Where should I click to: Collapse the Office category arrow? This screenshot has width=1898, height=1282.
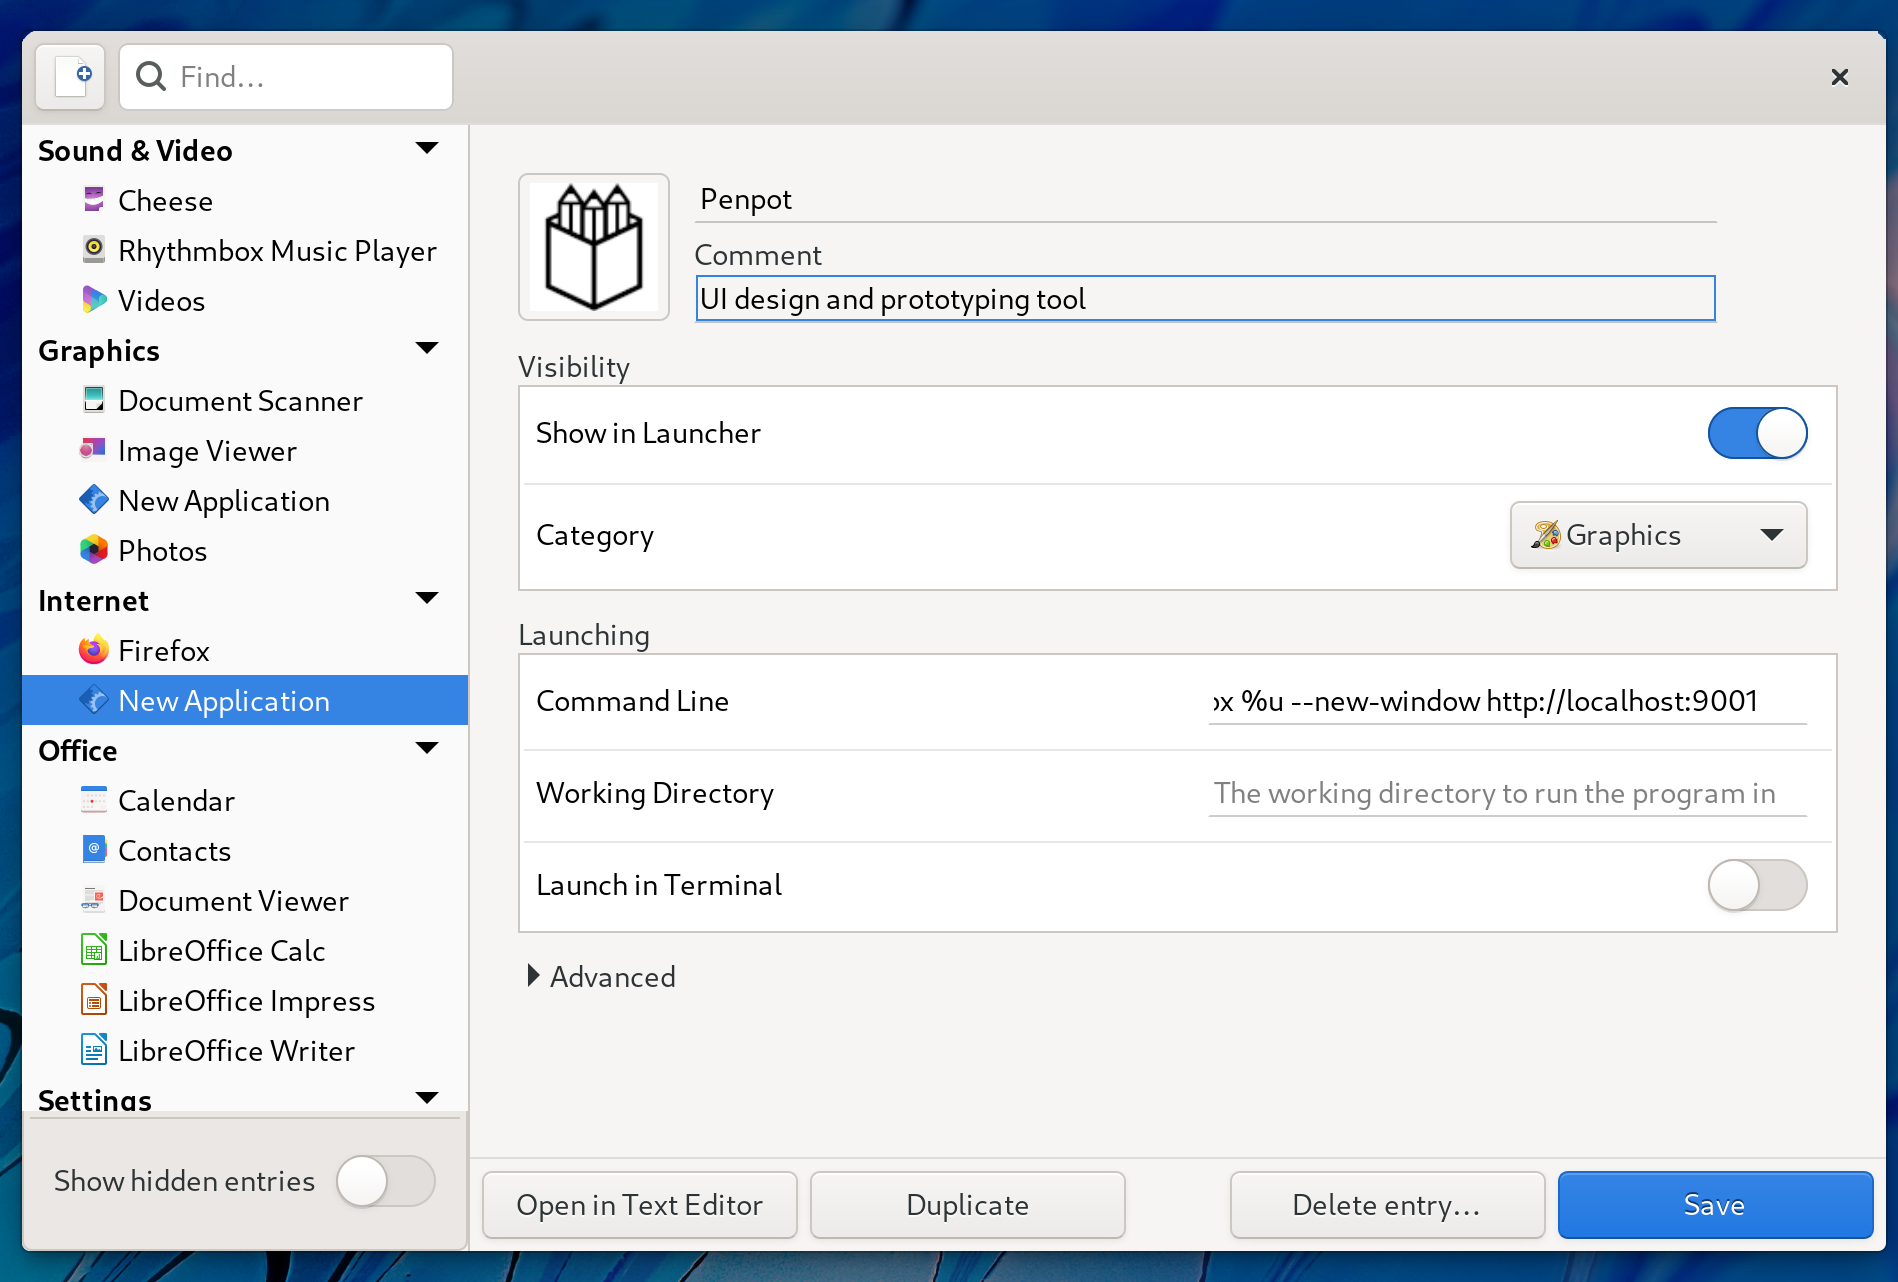point(427,749)
